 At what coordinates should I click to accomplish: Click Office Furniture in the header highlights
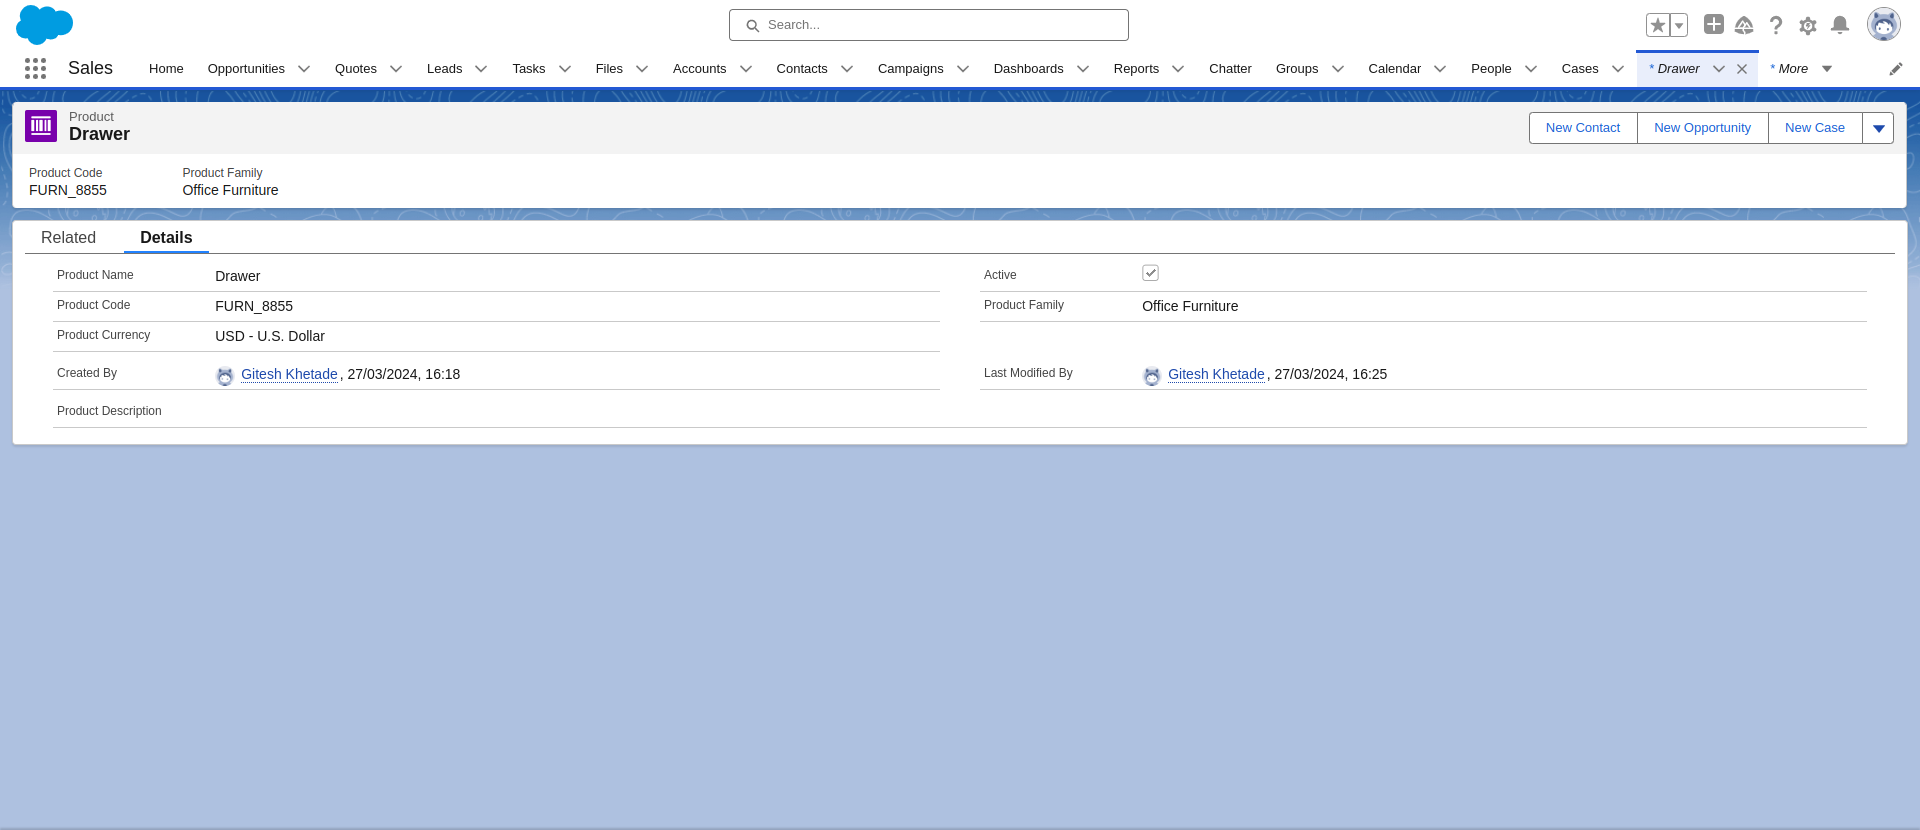point(230,190)
